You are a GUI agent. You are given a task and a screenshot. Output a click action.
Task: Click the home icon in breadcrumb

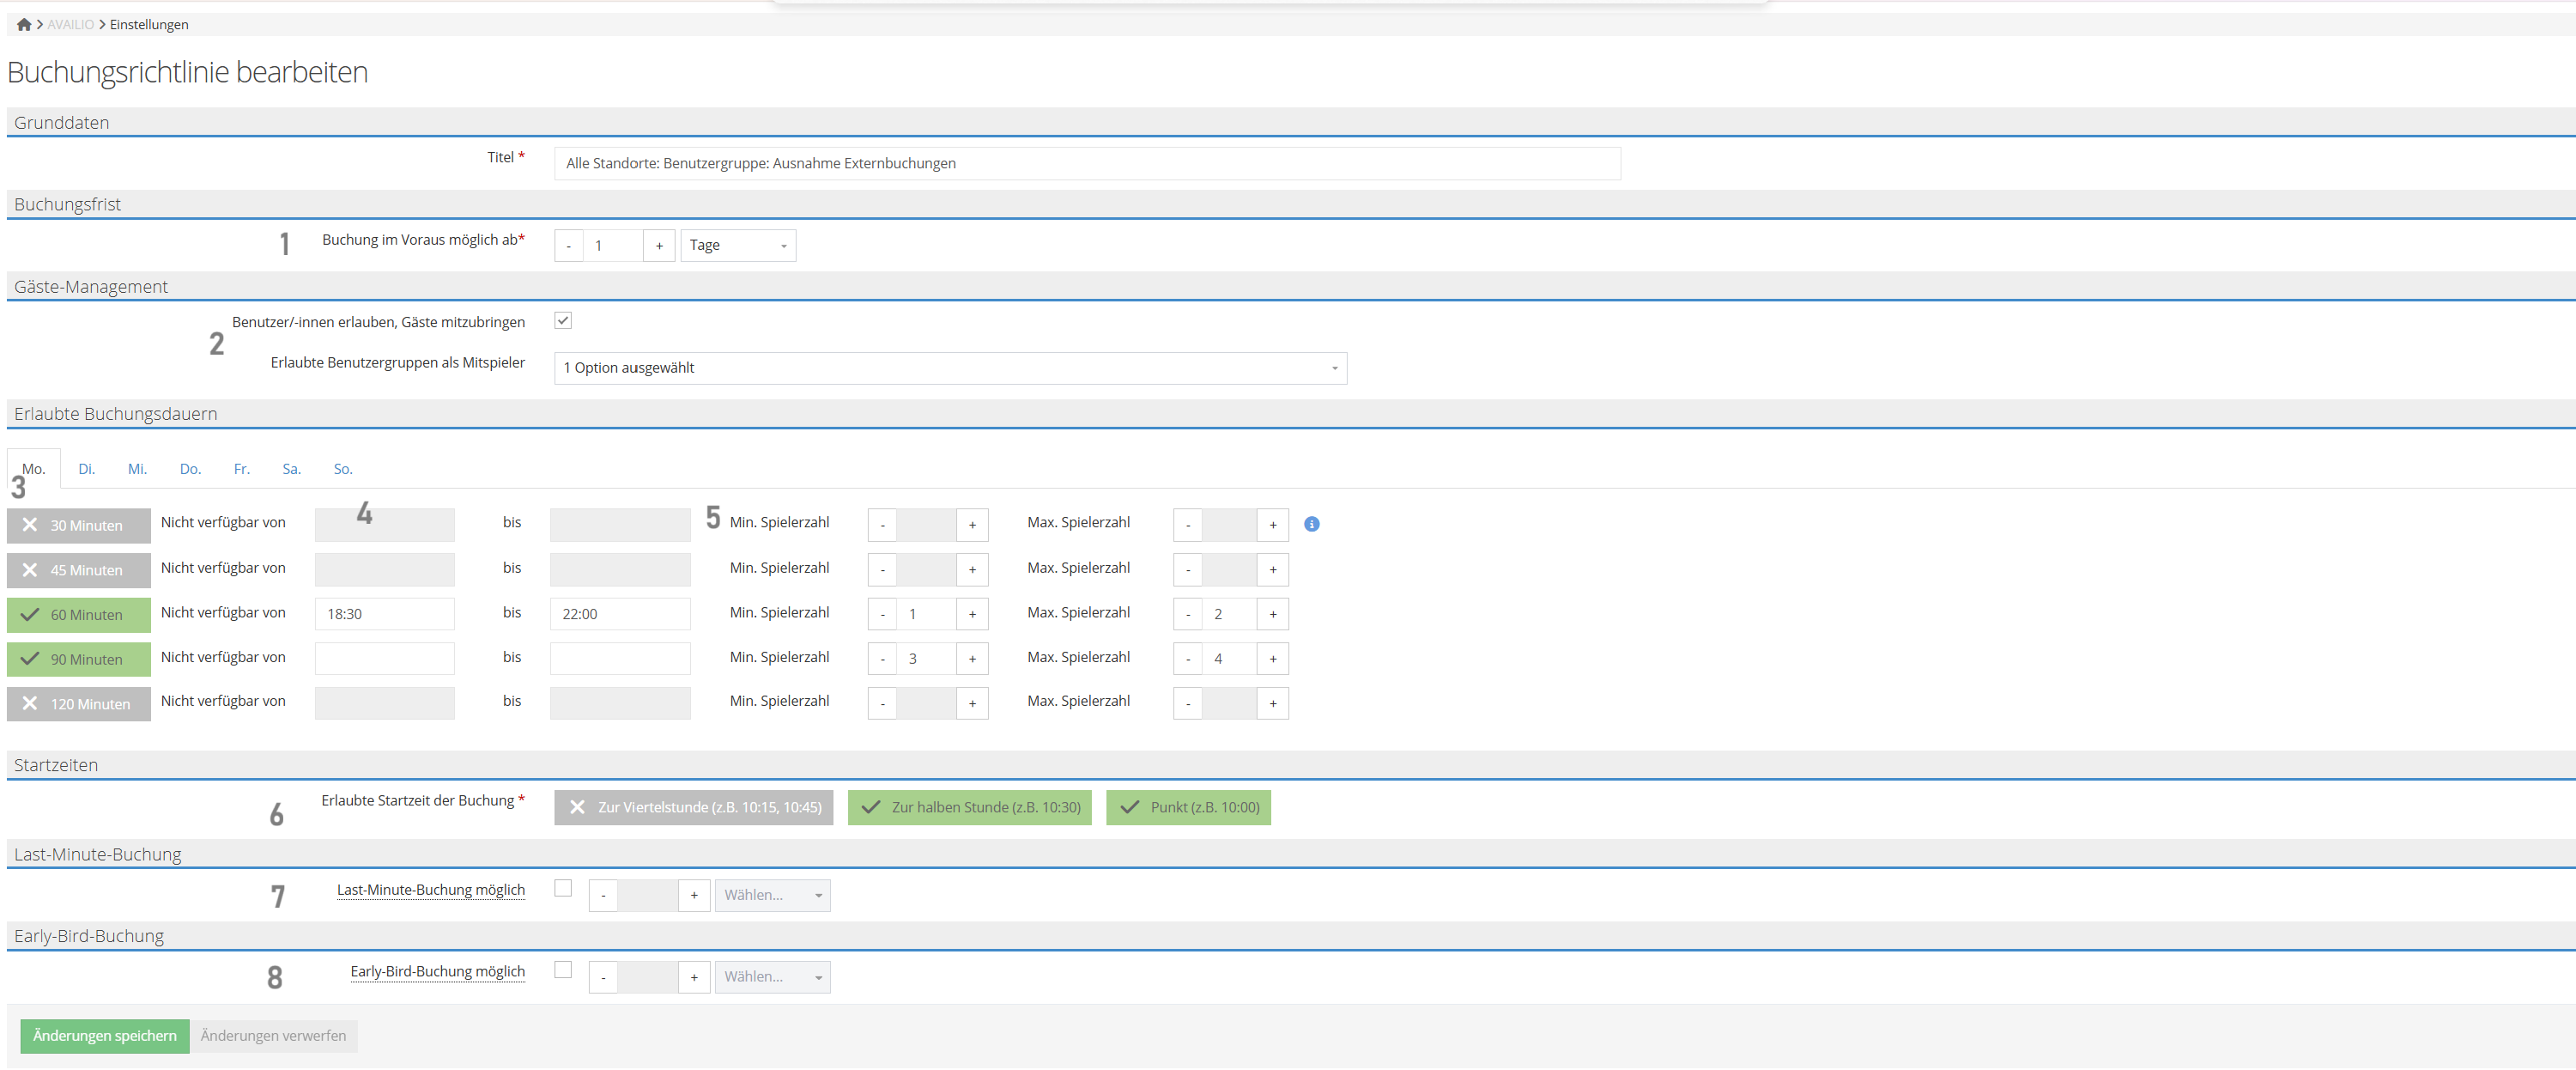pos(24,24)
